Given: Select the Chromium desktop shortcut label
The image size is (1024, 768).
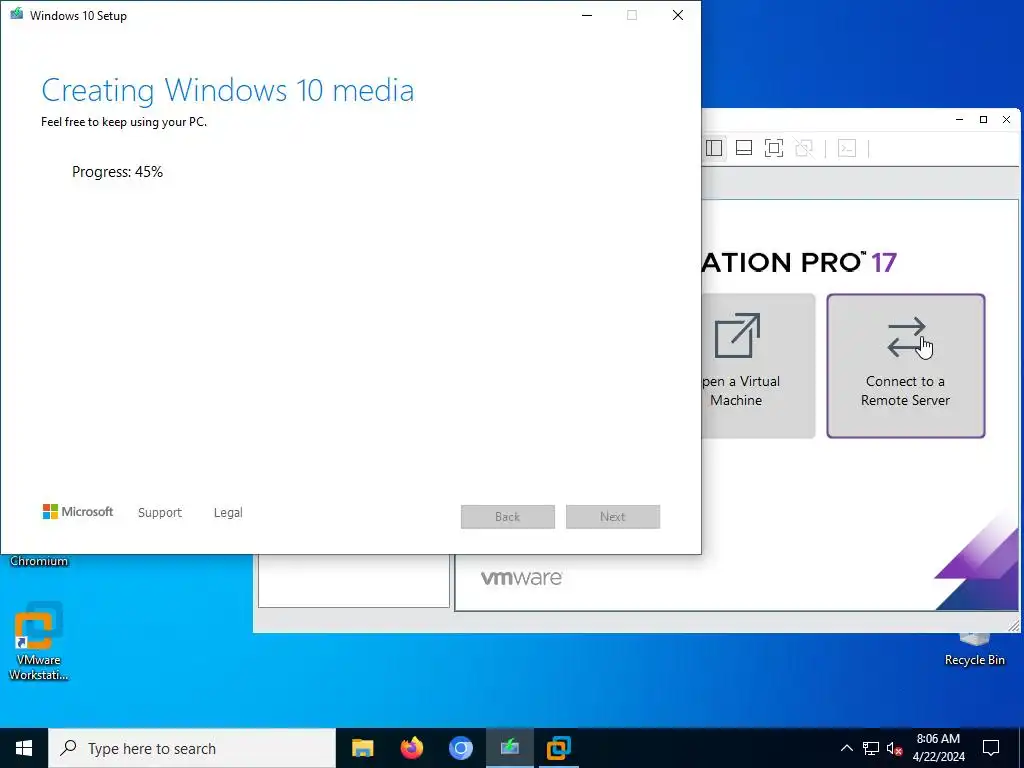Looking at the screenshot, I should [x=39, y=561].
